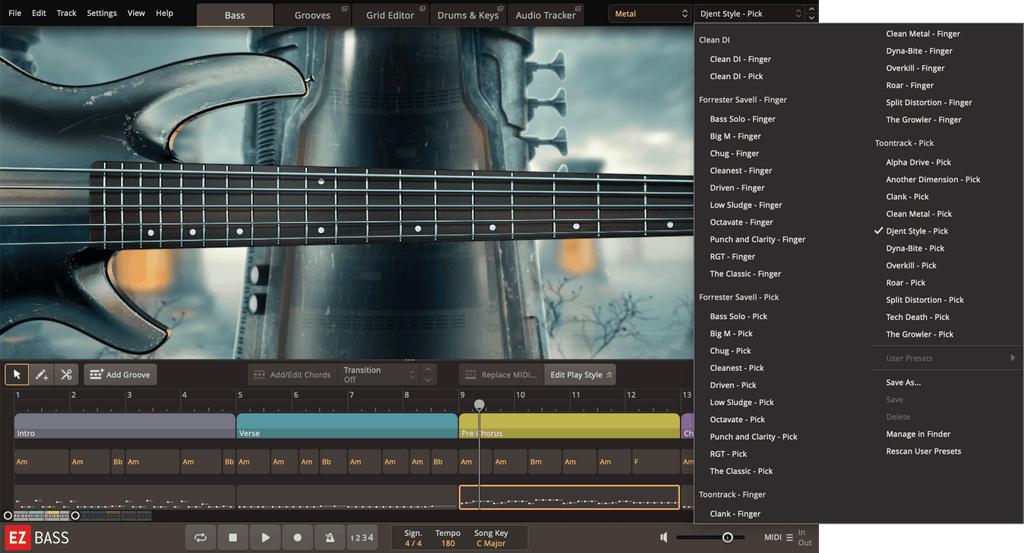Click the left zoom handle of the overview bar
Screen dimensions: 1024x553
click(x=8, y=516)
